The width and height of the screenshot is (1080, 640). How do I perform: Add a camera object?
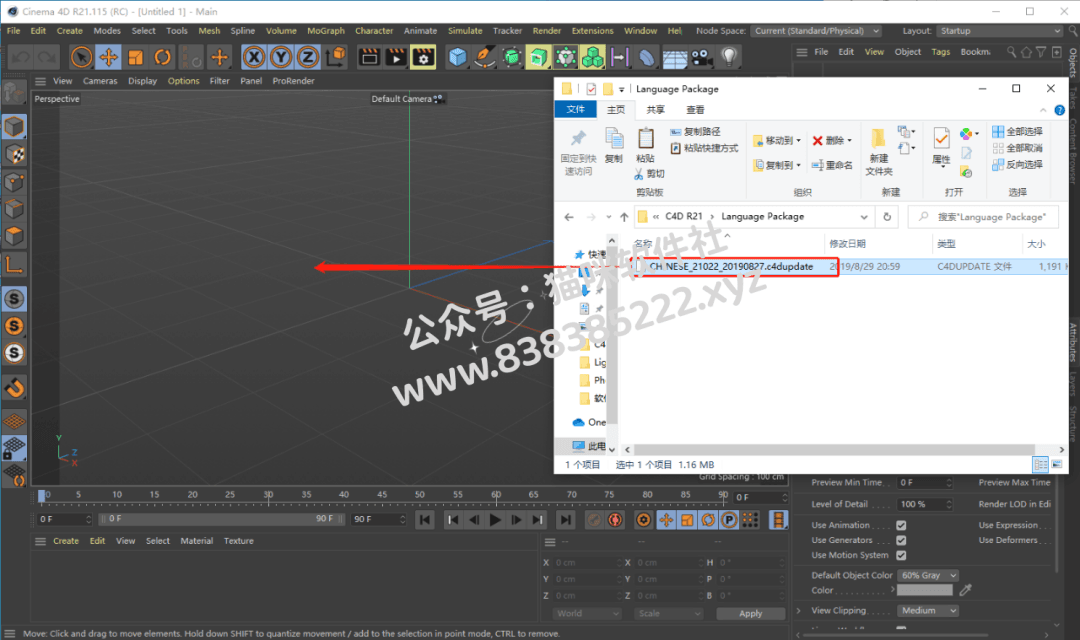(702, 57)
